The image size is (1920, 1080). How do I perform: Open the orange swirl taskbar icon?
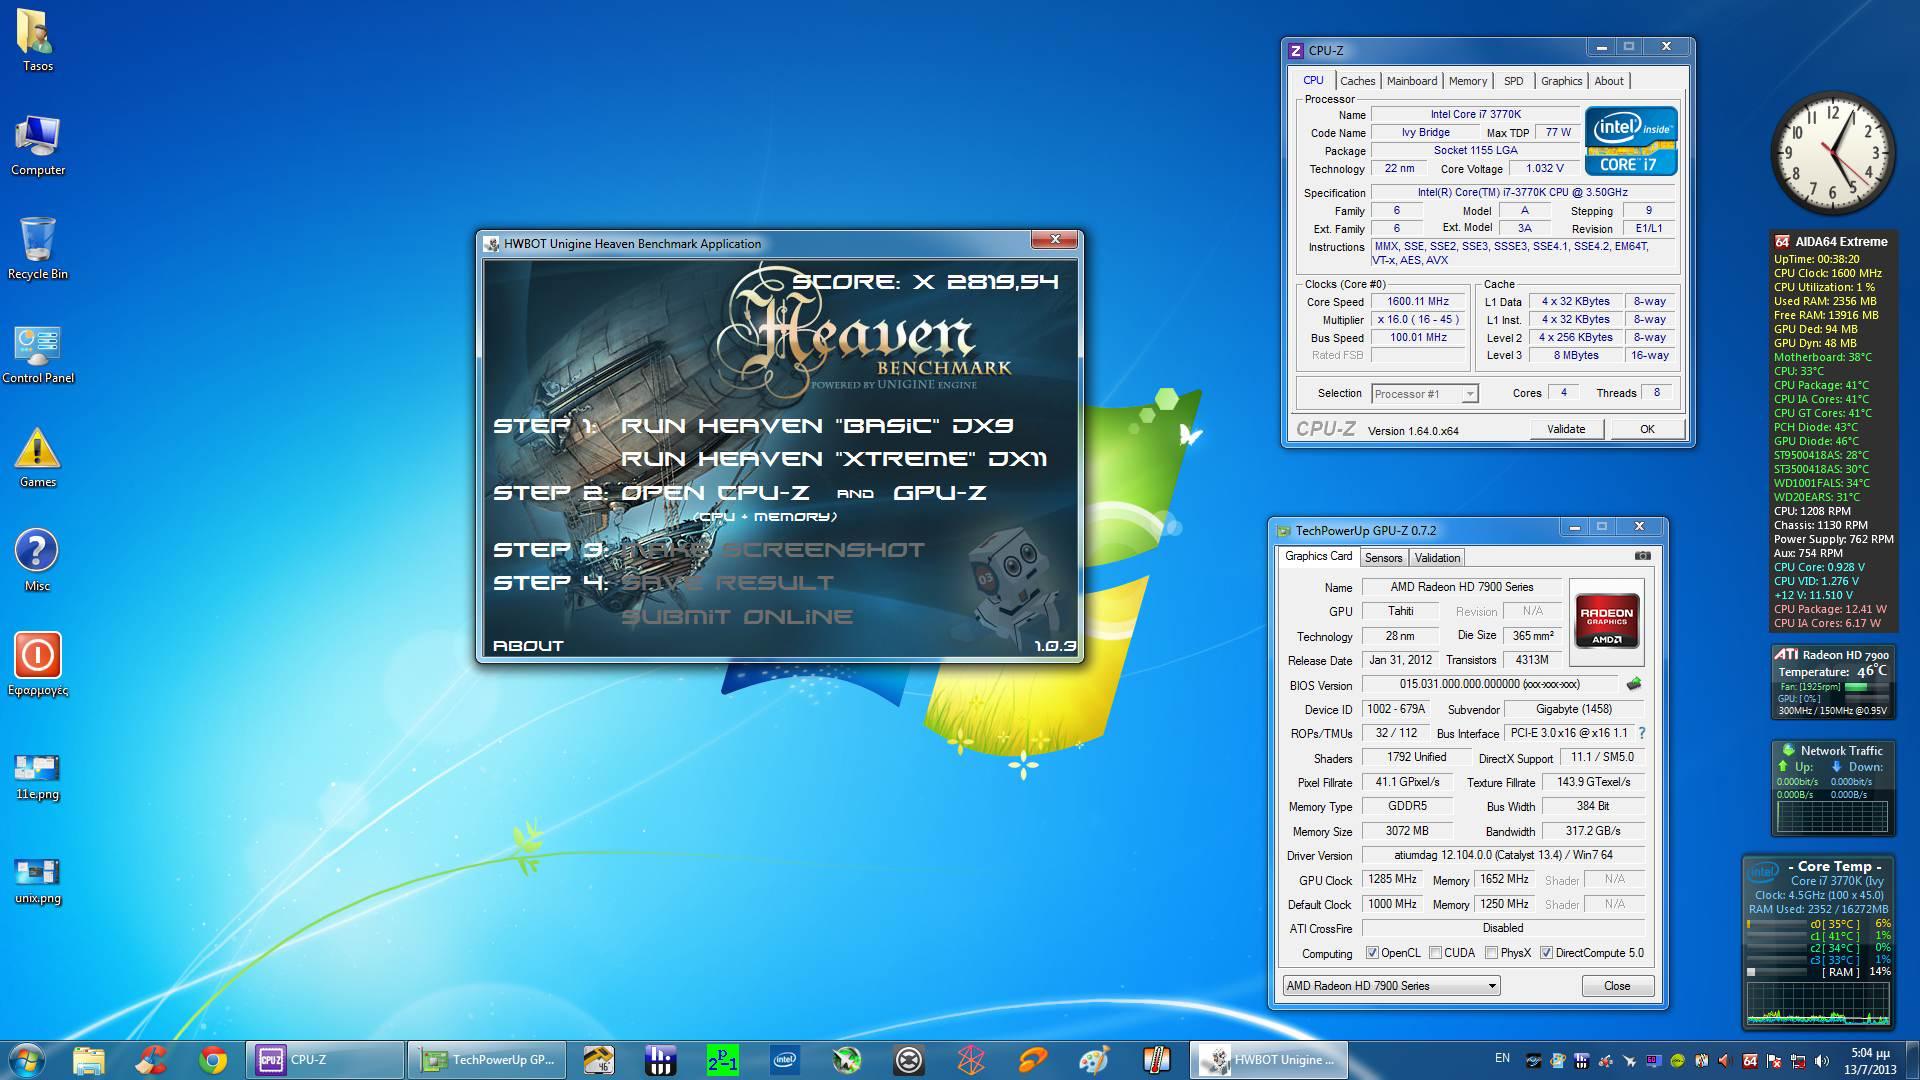(1032, 1059)
